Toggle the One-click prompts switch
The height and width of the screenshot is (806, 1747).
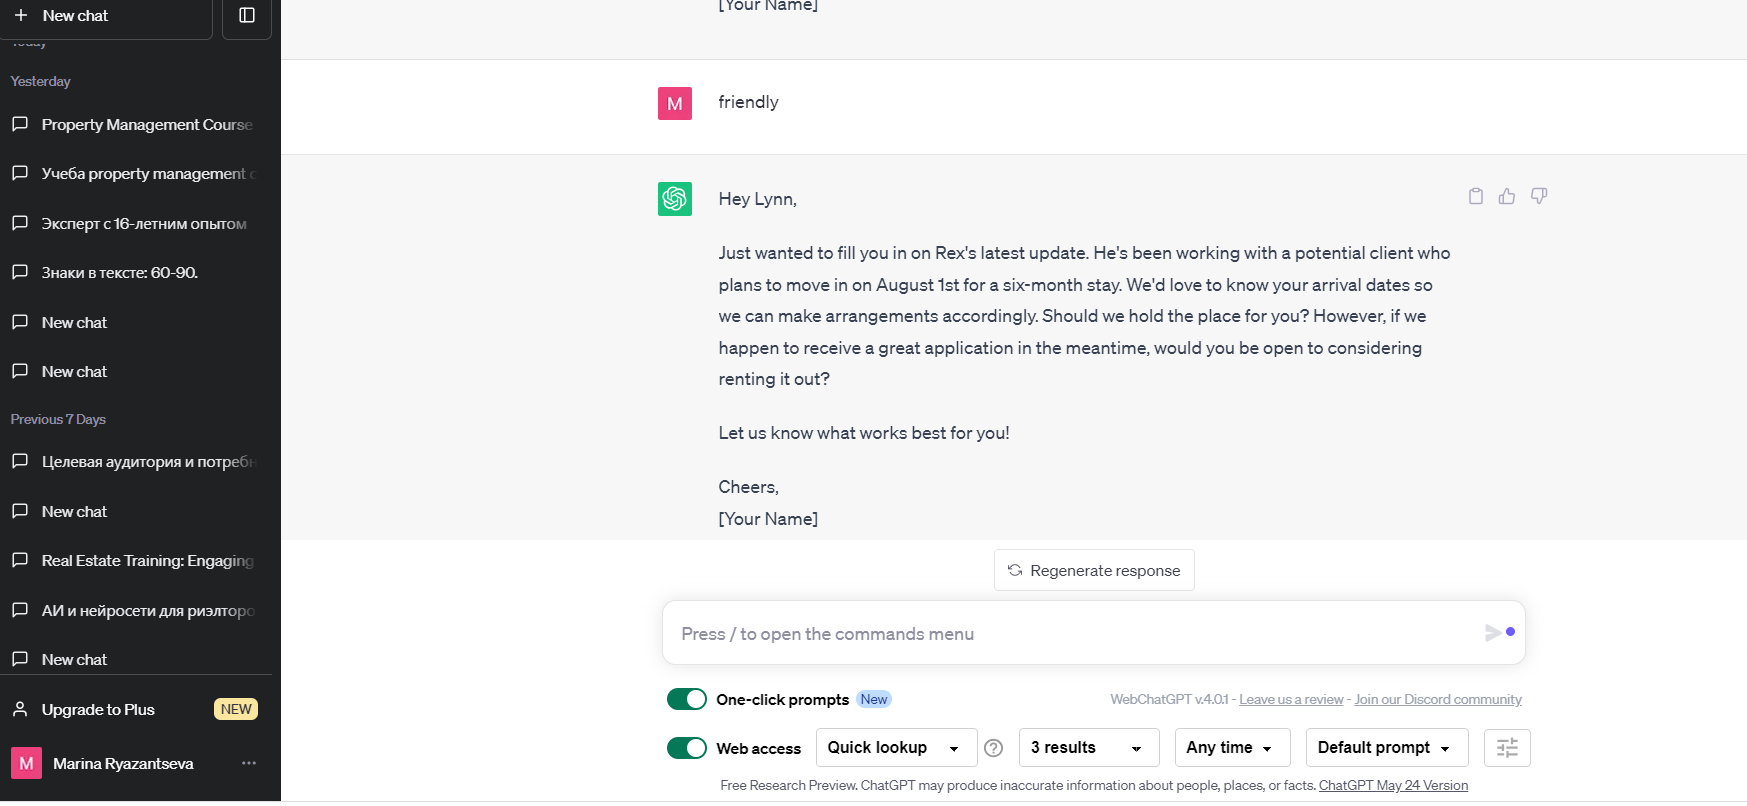[x=687, y=699]
